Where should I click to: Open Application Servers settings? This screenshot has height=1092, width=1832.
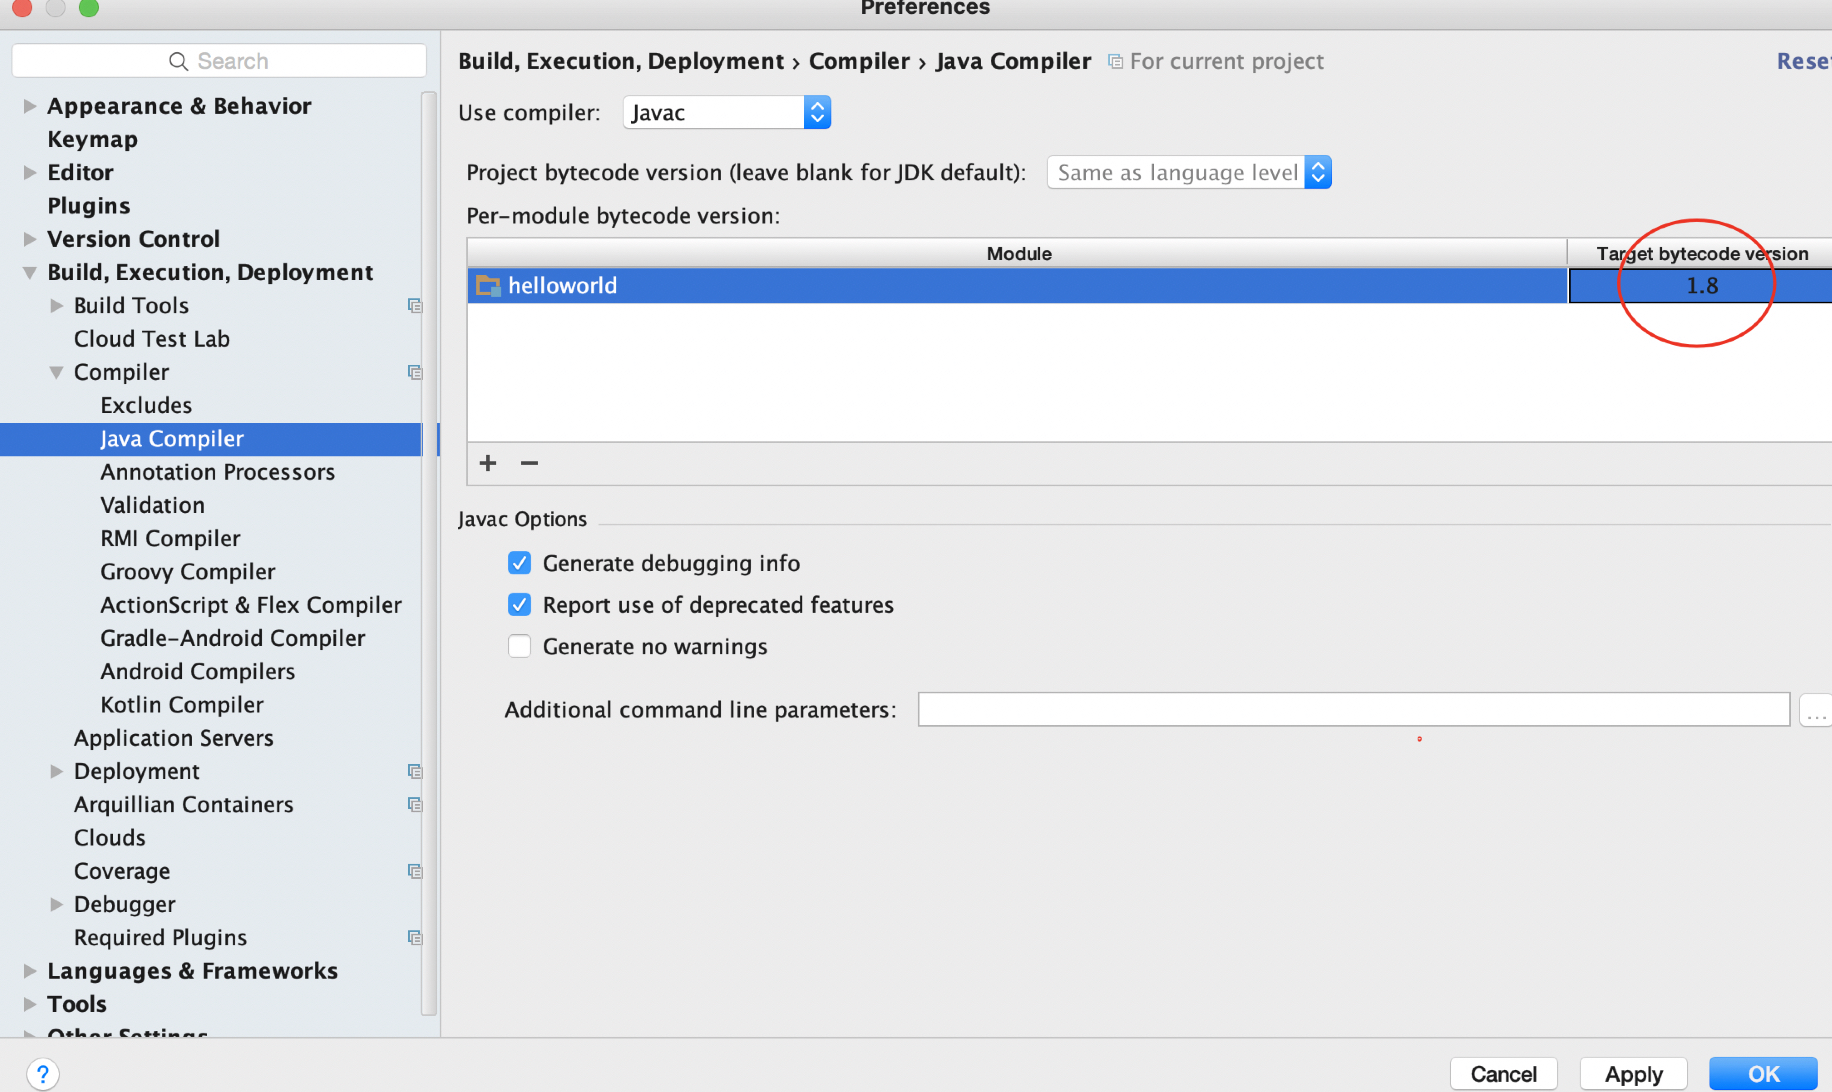(x=174, y=738)
